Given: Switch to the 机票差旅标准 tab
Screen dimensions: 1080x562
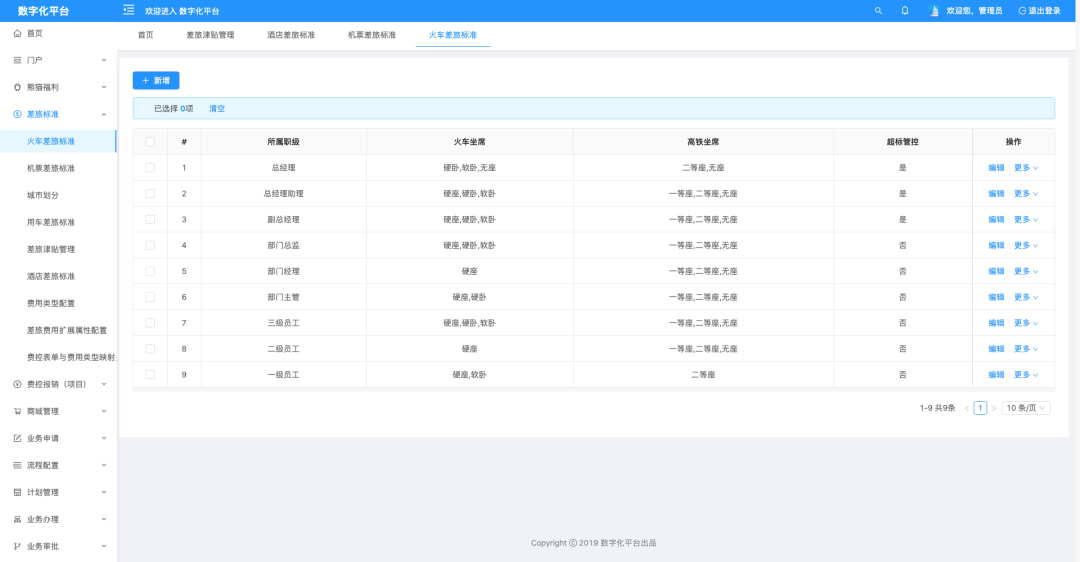Looking at the screenshot, I should (x=372, y=35).
